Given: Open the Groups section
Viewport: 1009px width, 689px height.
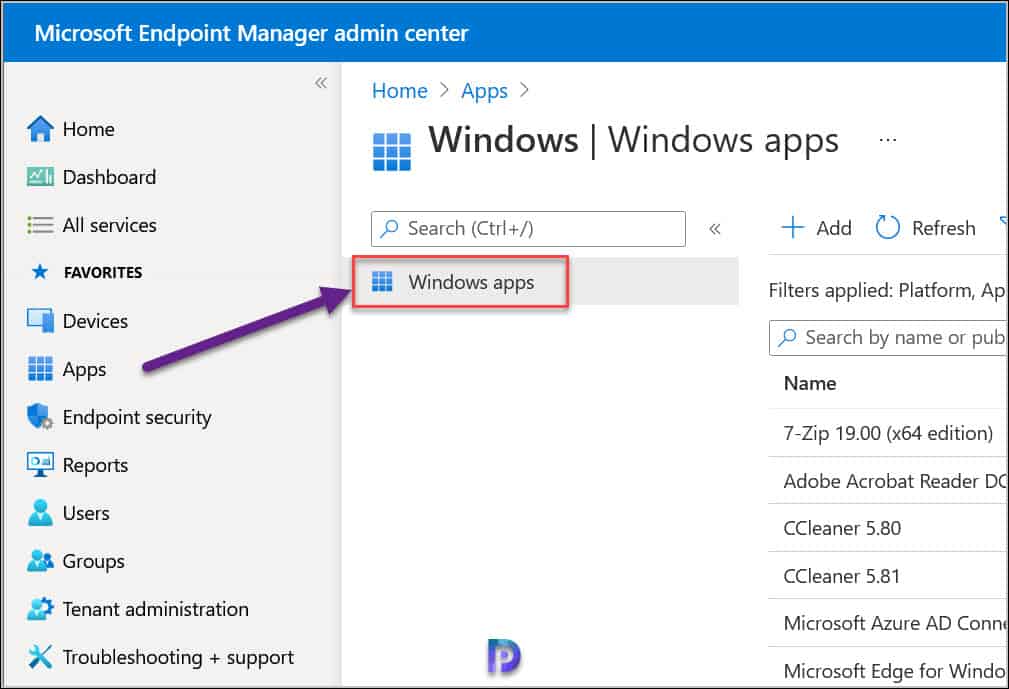Looking at the screenshot, I should click(x=94, y=562).
